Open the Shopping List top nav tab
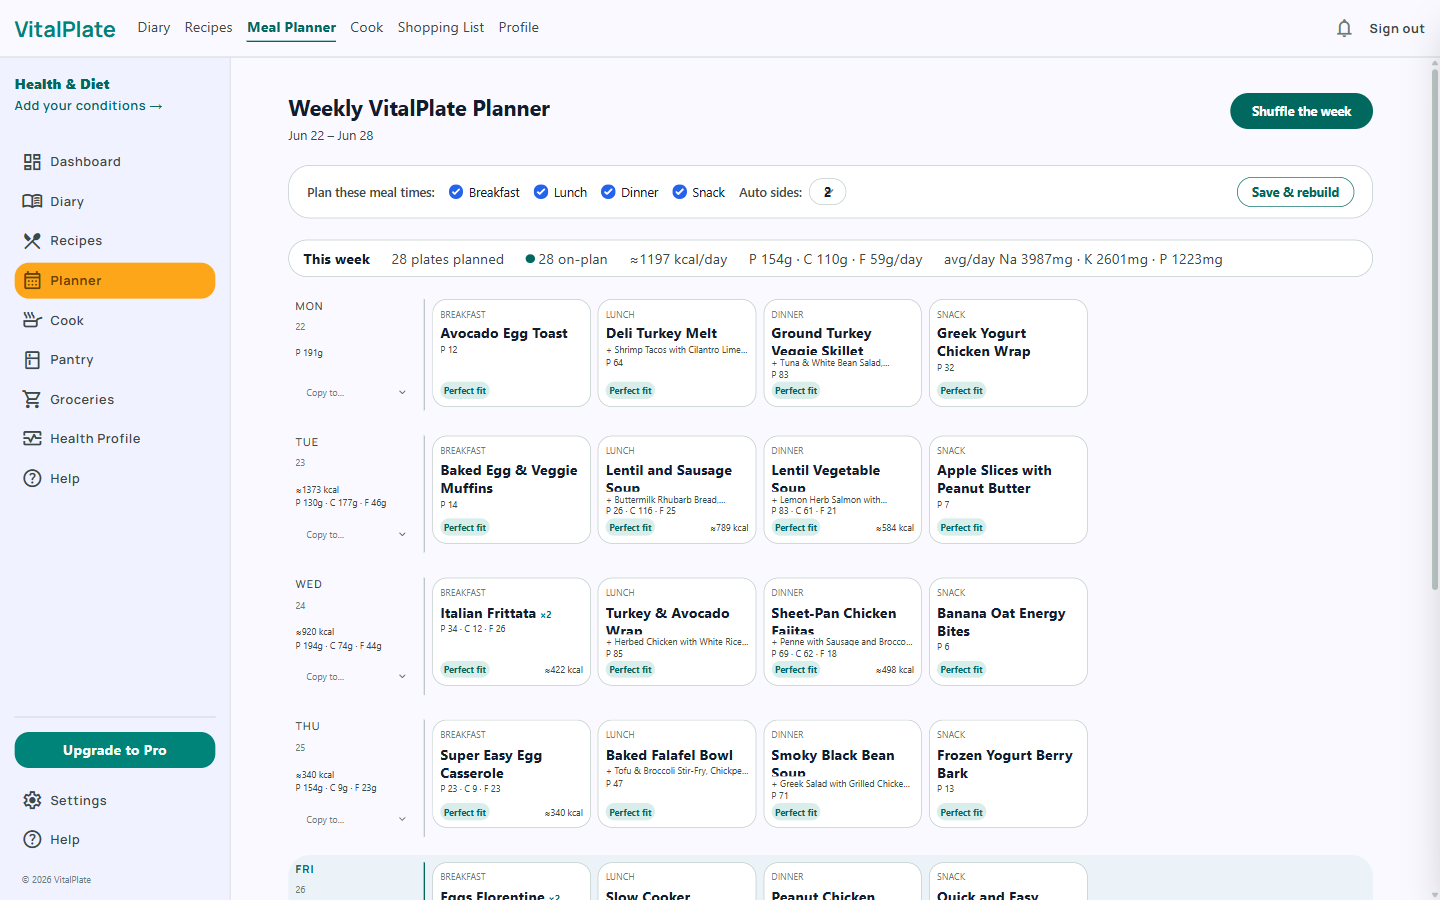The height and width of the screenshot is (900, 1440). pos(440,27)
